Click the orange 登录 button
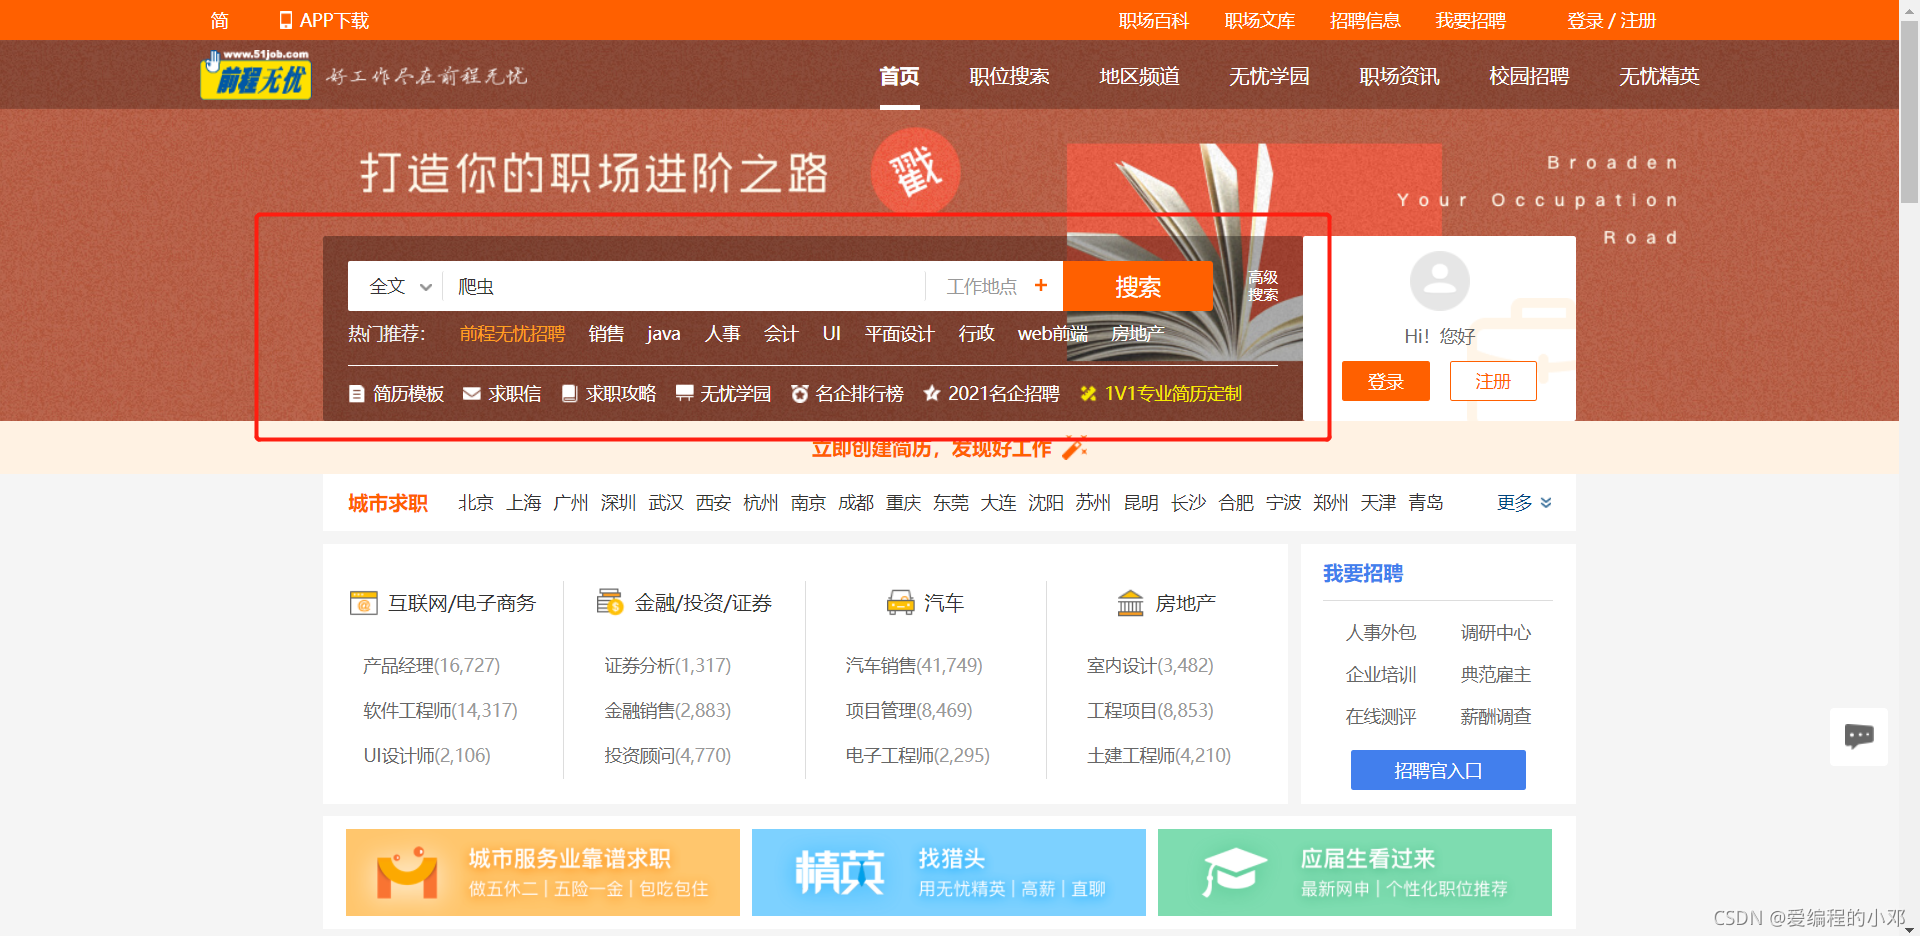Screen dimensions: 1920x936 (1385, 381)
